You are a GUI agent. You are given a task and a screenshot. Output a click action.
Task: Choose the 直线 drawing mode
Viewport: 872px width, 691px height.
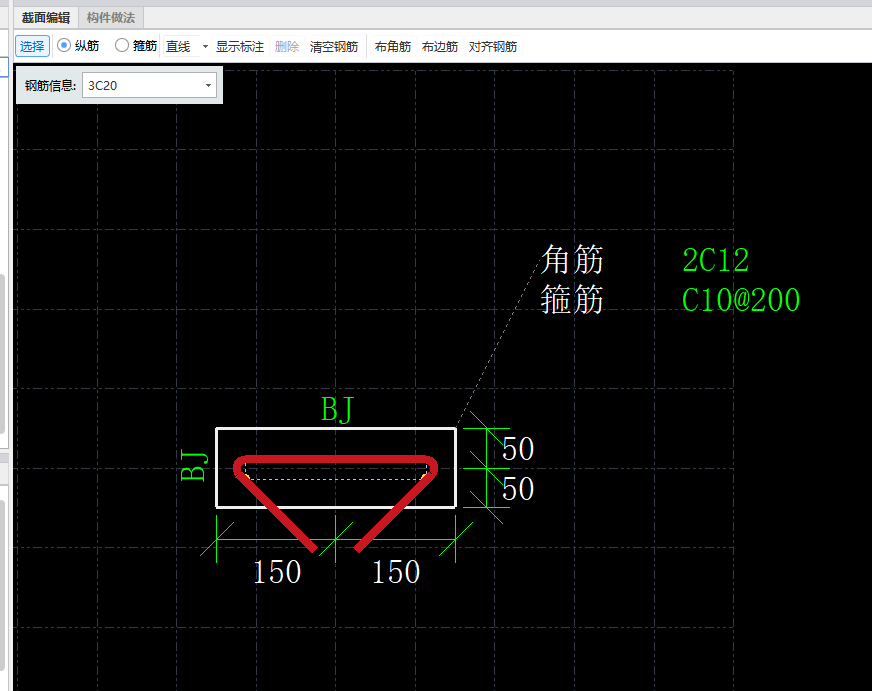click(178, 46)
